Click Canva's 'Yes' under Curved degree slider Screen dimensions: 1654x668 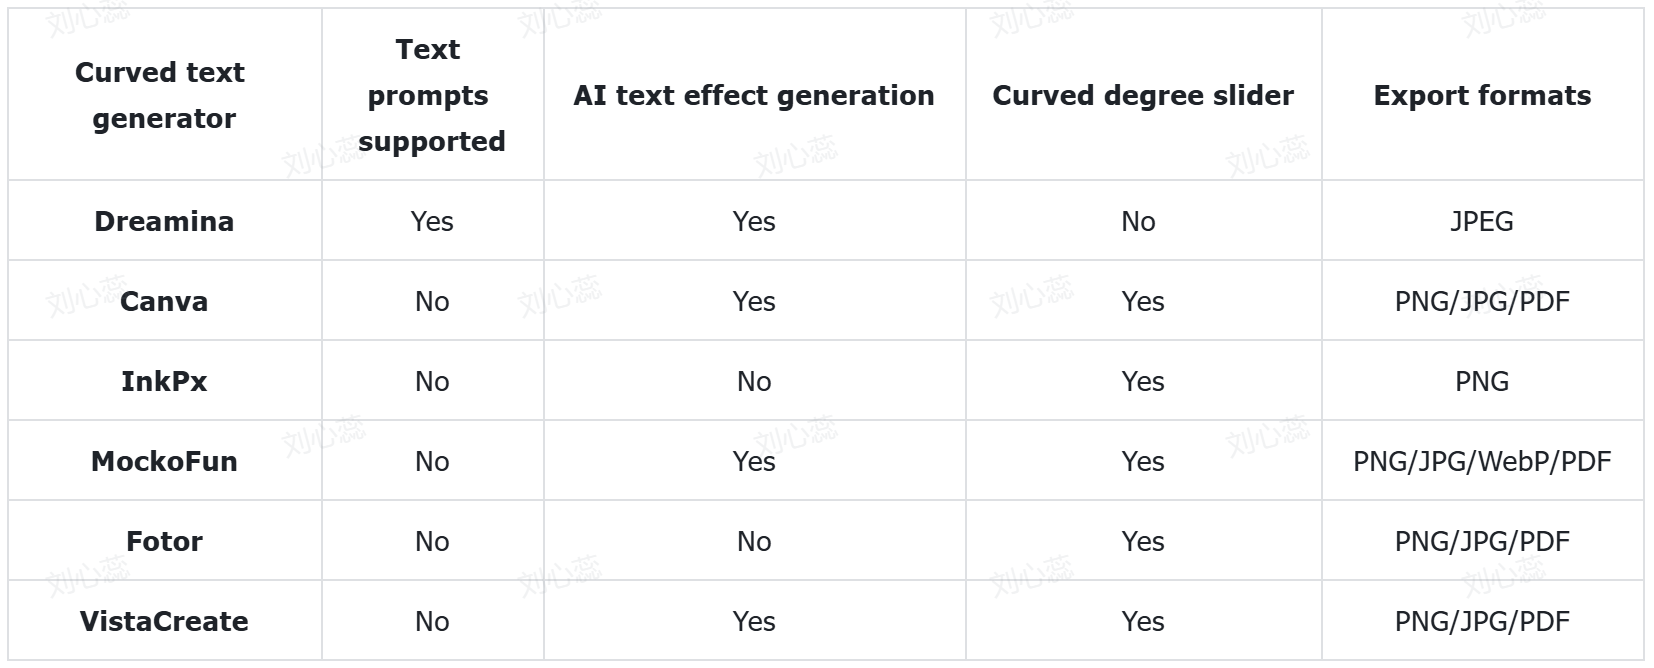pyautogui.click(x=1142, y=301)
